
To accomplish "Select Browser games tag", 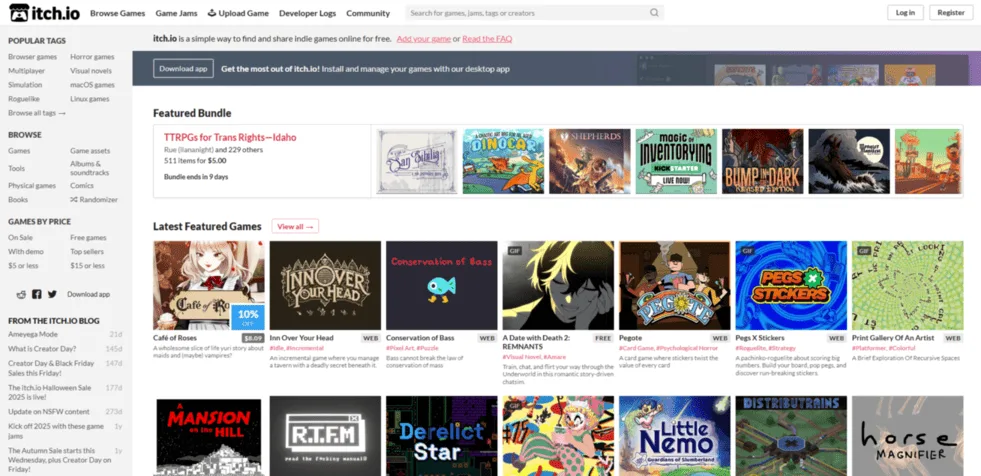I will coord(33,57).
